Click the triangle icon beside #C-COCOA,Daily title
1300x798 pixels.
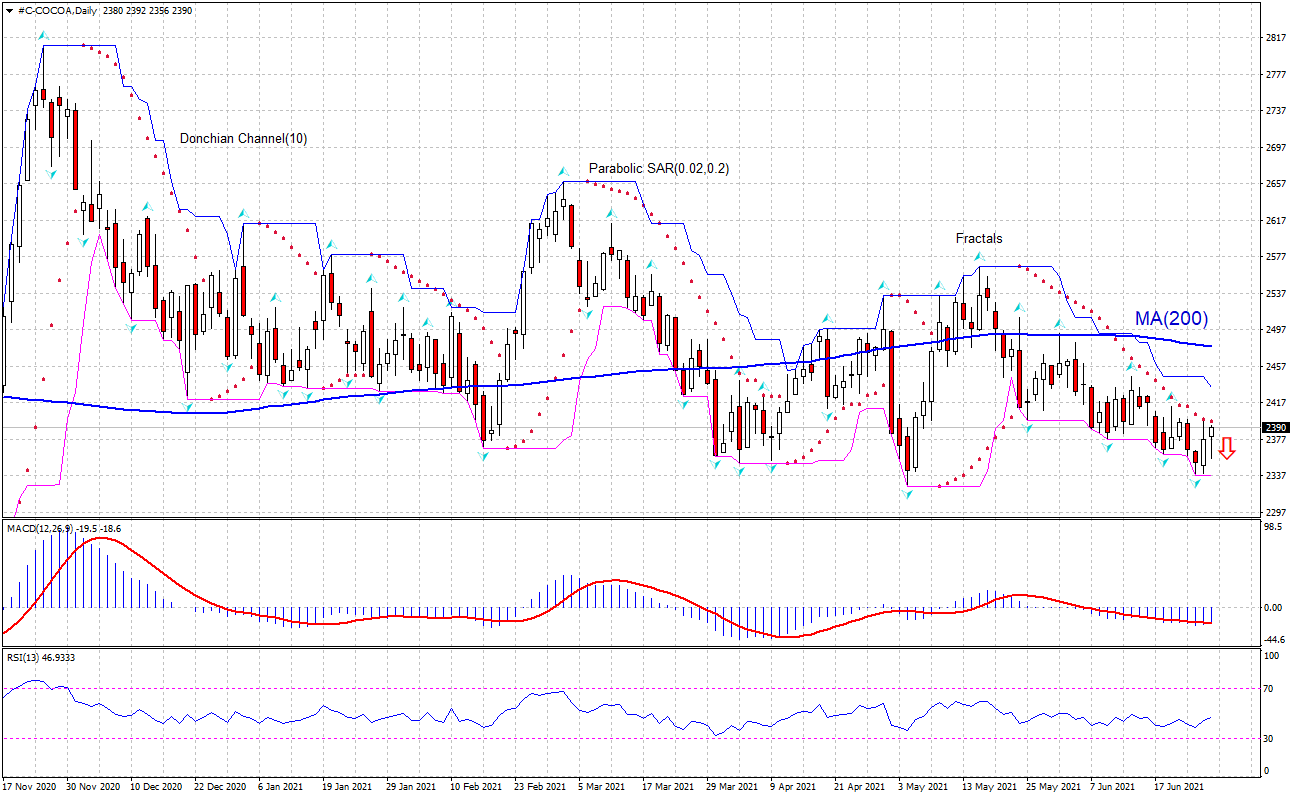pos(9,9)
